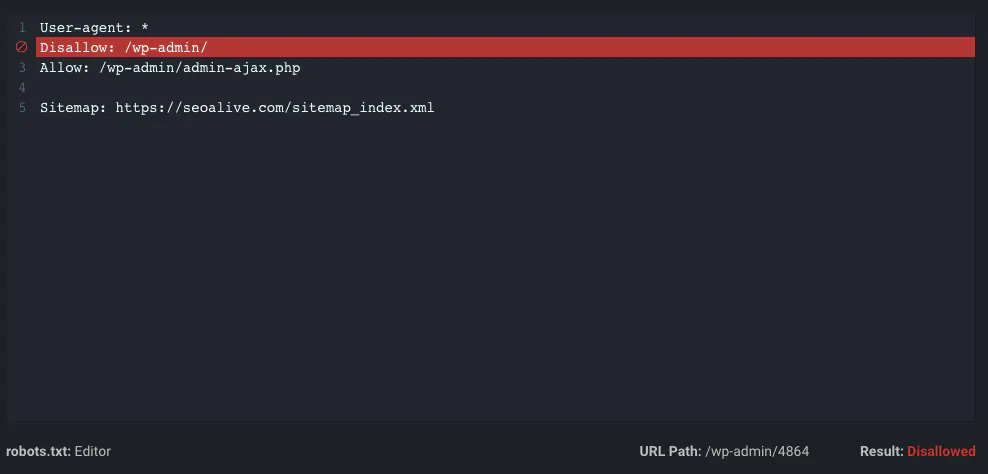The image size is (988, 474).
Task: Click the Sitemap keyword on line 5
Action: [70, 108]
